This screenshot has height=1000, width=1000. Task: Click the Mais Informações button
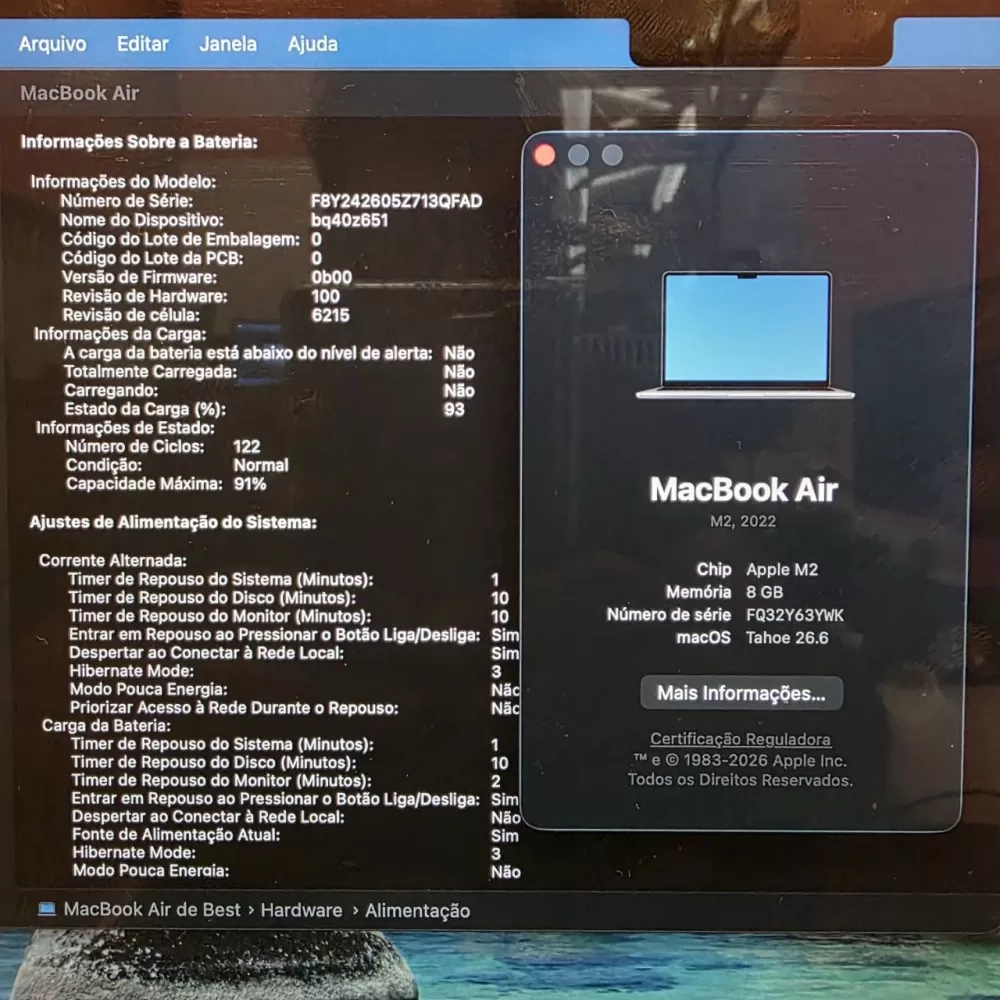(x=742, y=693)
